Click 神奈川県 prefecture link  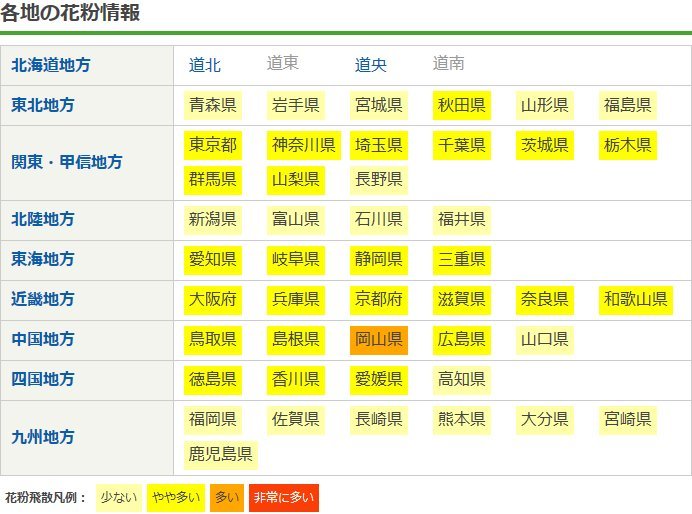303,145
